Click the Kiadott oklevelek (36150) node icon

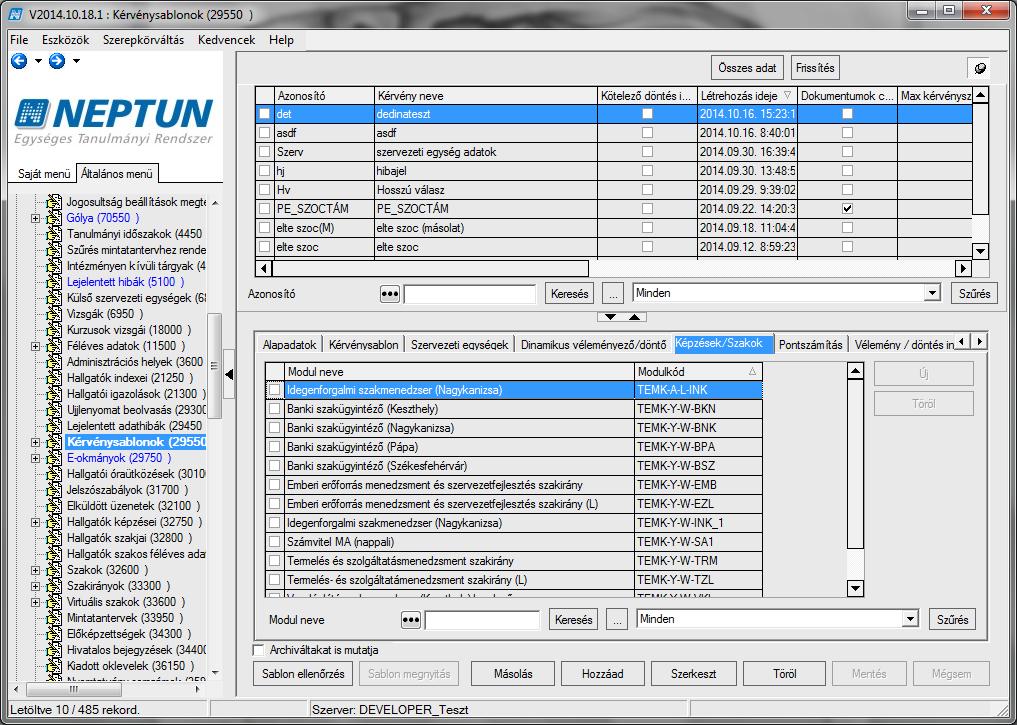54,666
